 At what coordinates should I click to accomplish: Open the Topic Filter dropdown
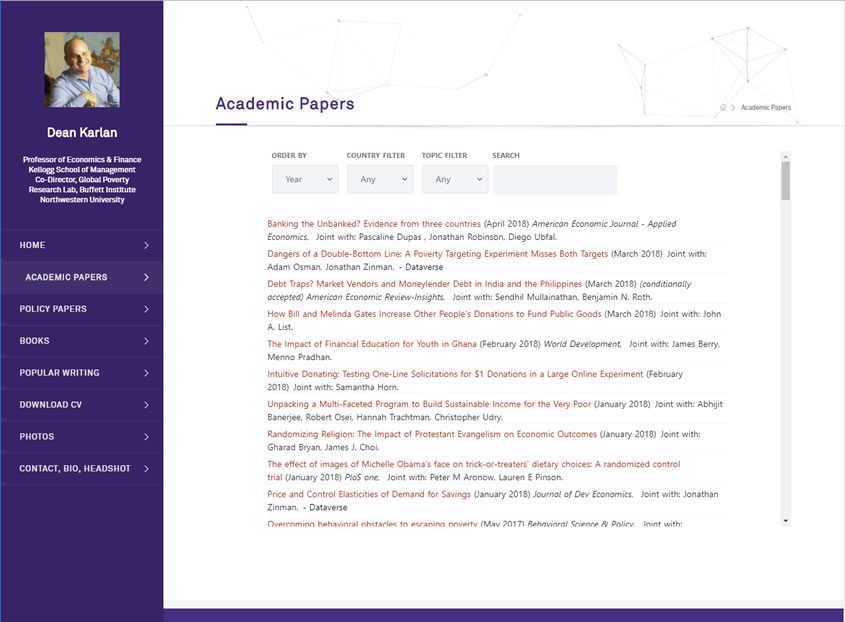click(x=455, y=180)
